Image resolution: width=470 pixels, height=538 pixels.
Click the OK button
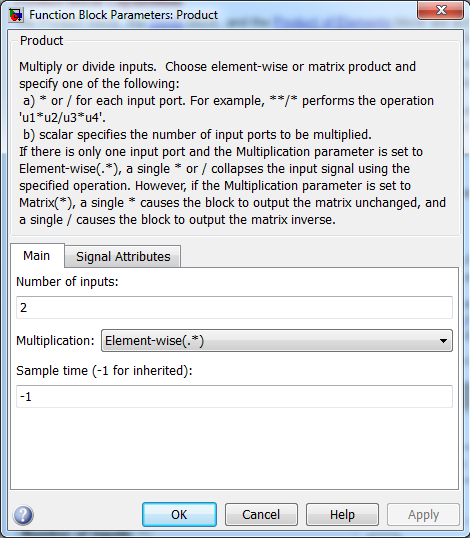(x=179, y=515)
